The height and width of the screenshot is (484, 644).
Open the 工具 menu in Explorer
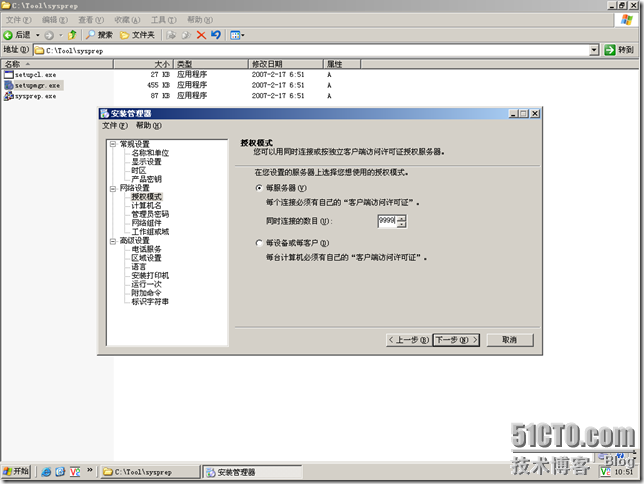click(x=163, y=20)
